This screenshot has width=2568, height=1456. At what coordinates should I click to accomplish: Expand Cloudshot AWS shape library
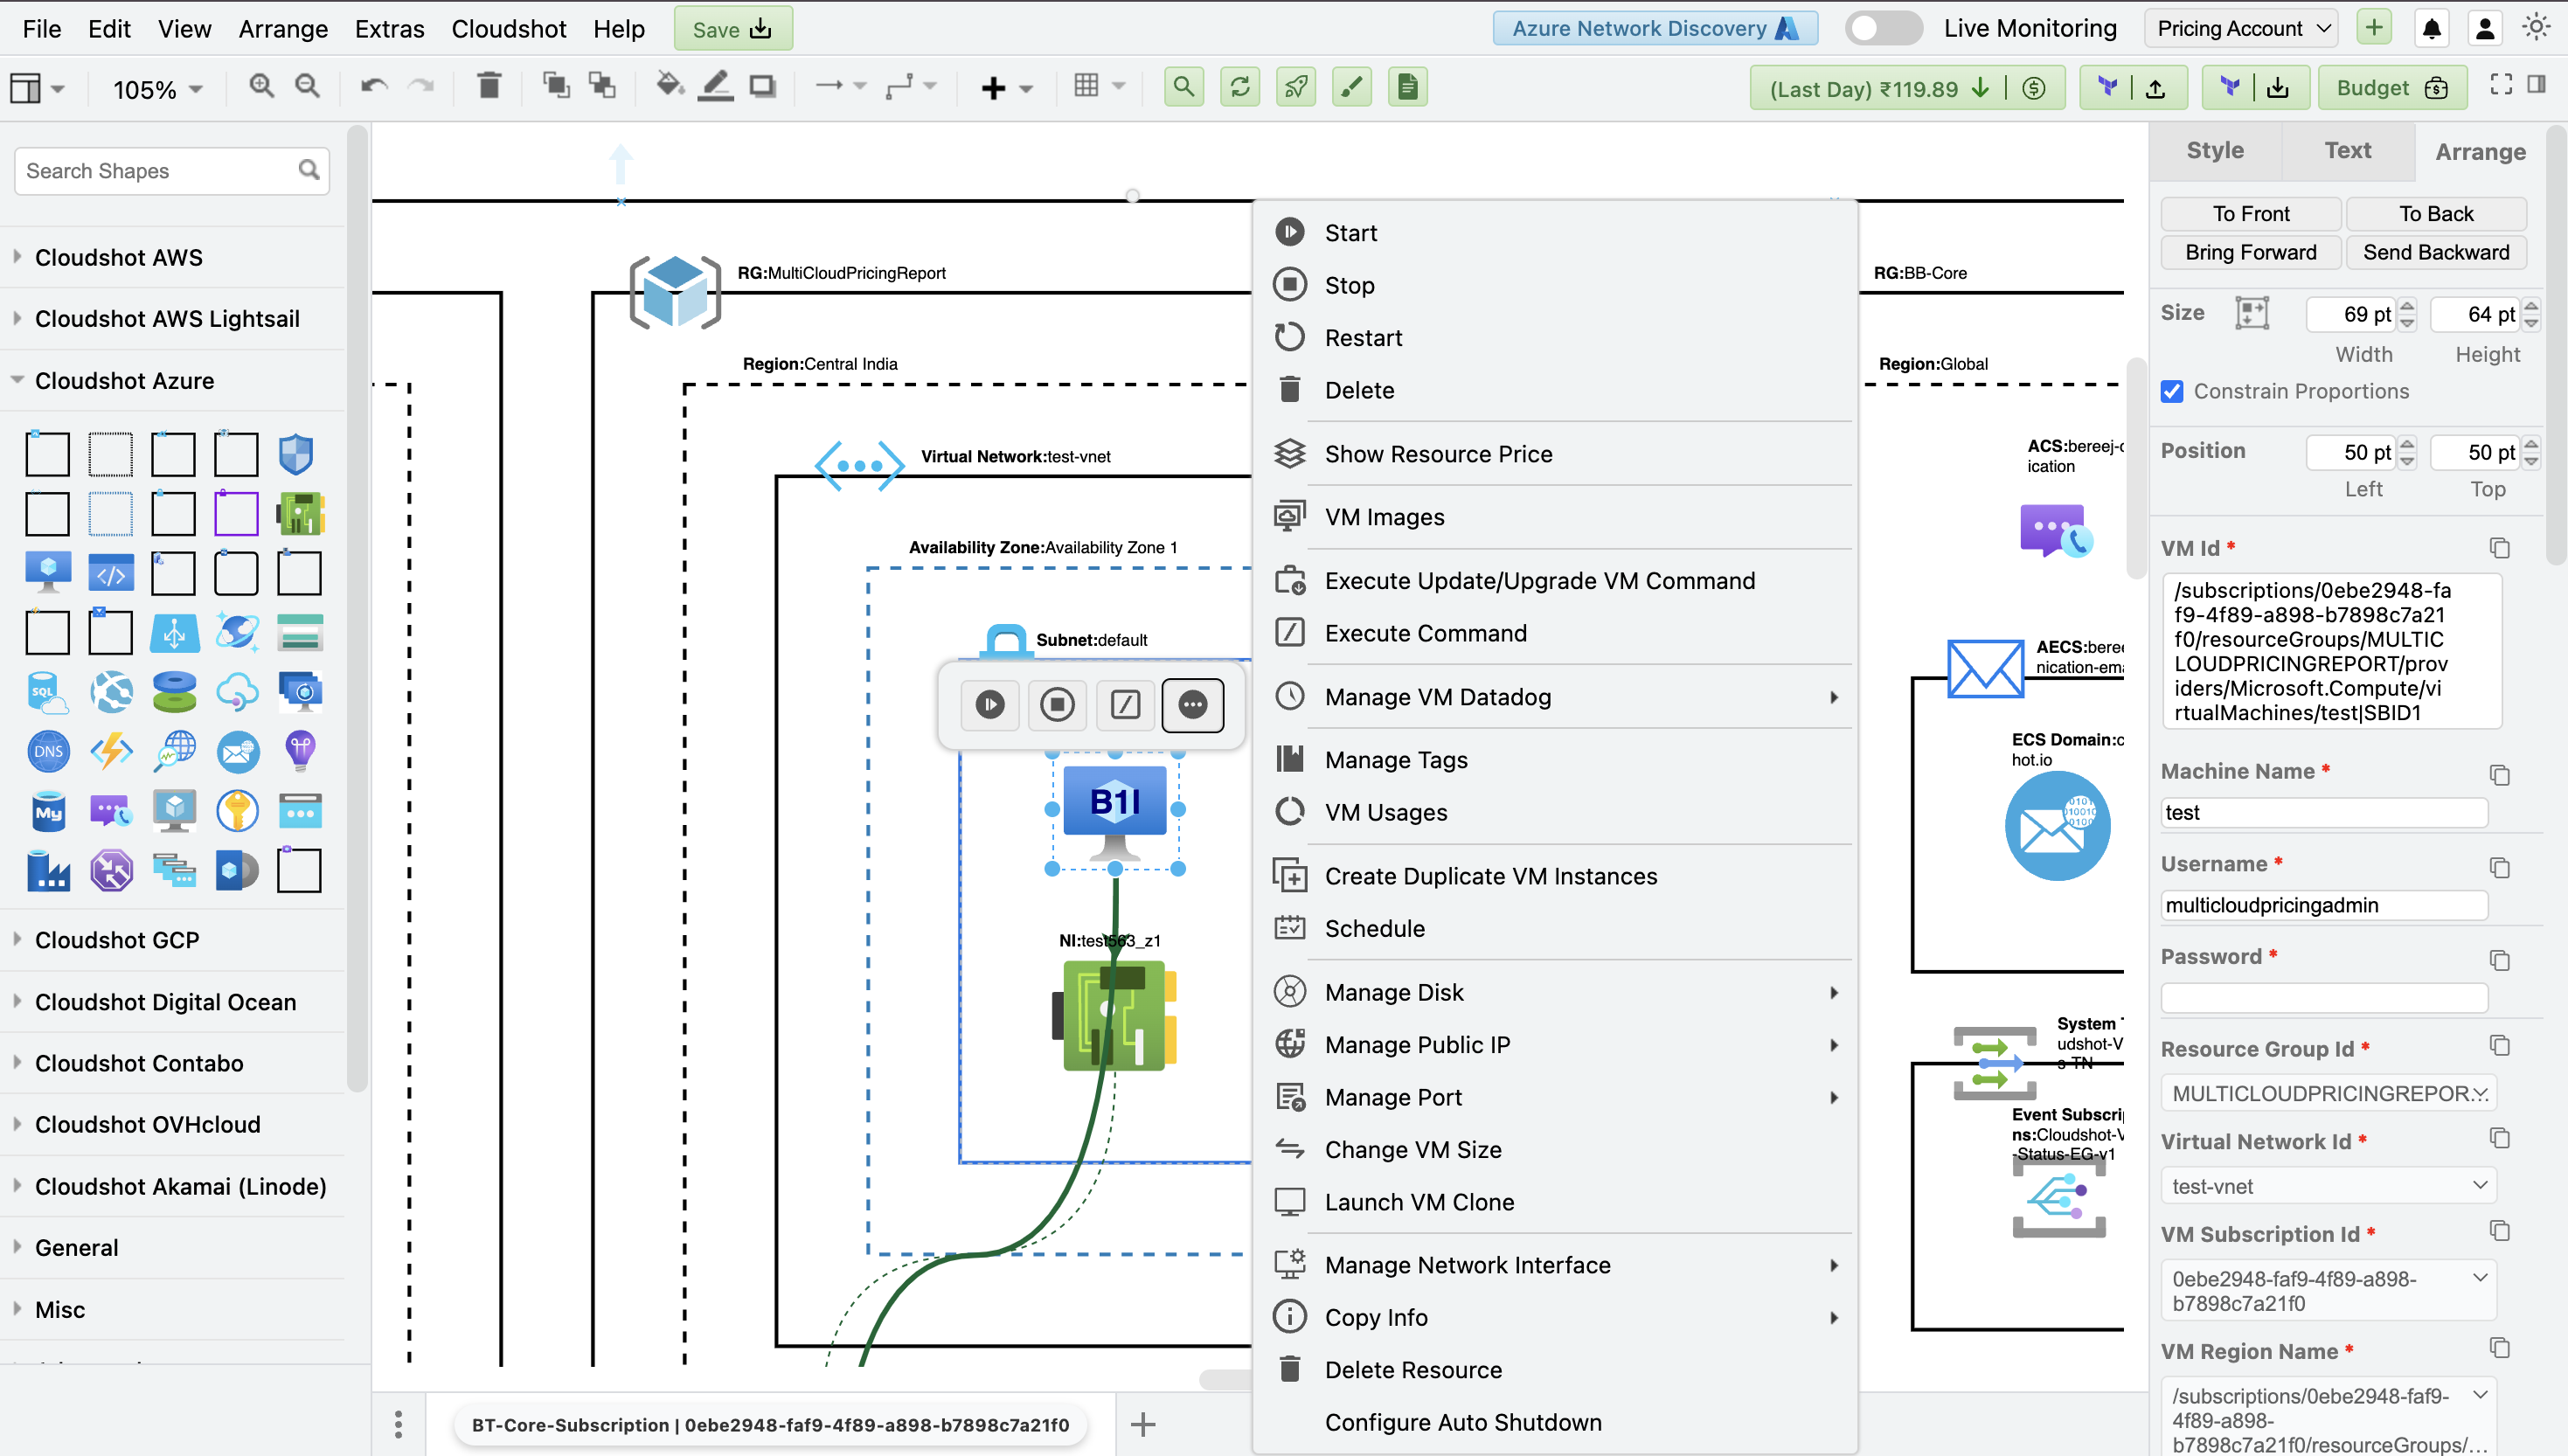pyautogui.click(x=119, y=257)
